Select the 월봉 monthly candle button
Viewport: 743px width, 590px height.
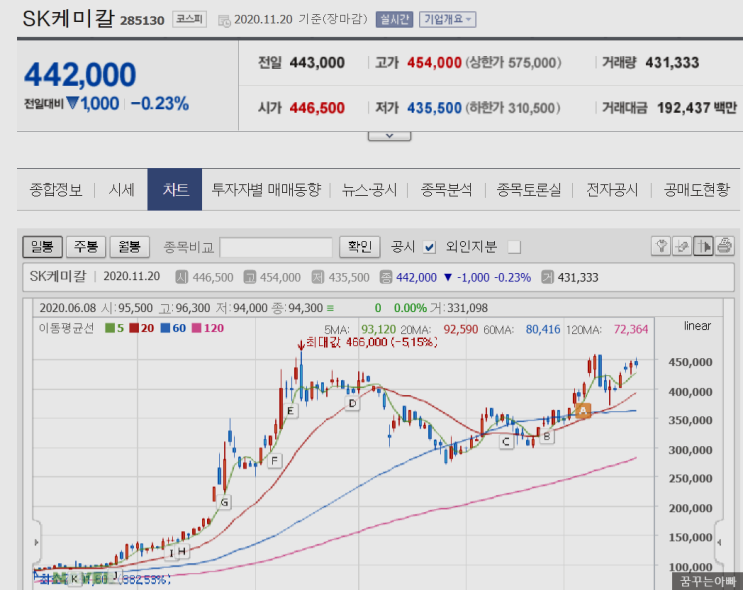[x=129, y=247]
